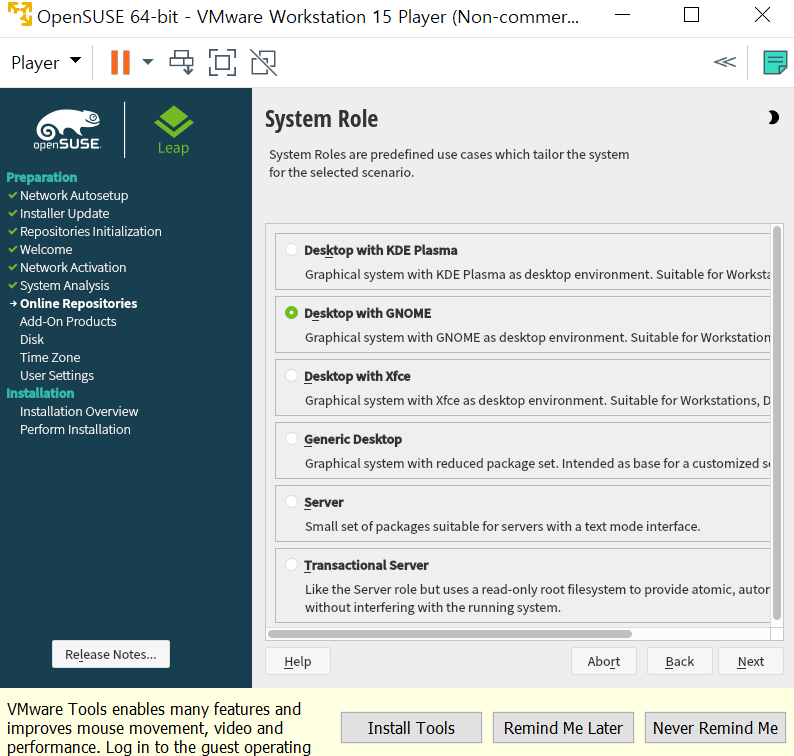Click Installer Update step in sidebar

pos(64,213)
